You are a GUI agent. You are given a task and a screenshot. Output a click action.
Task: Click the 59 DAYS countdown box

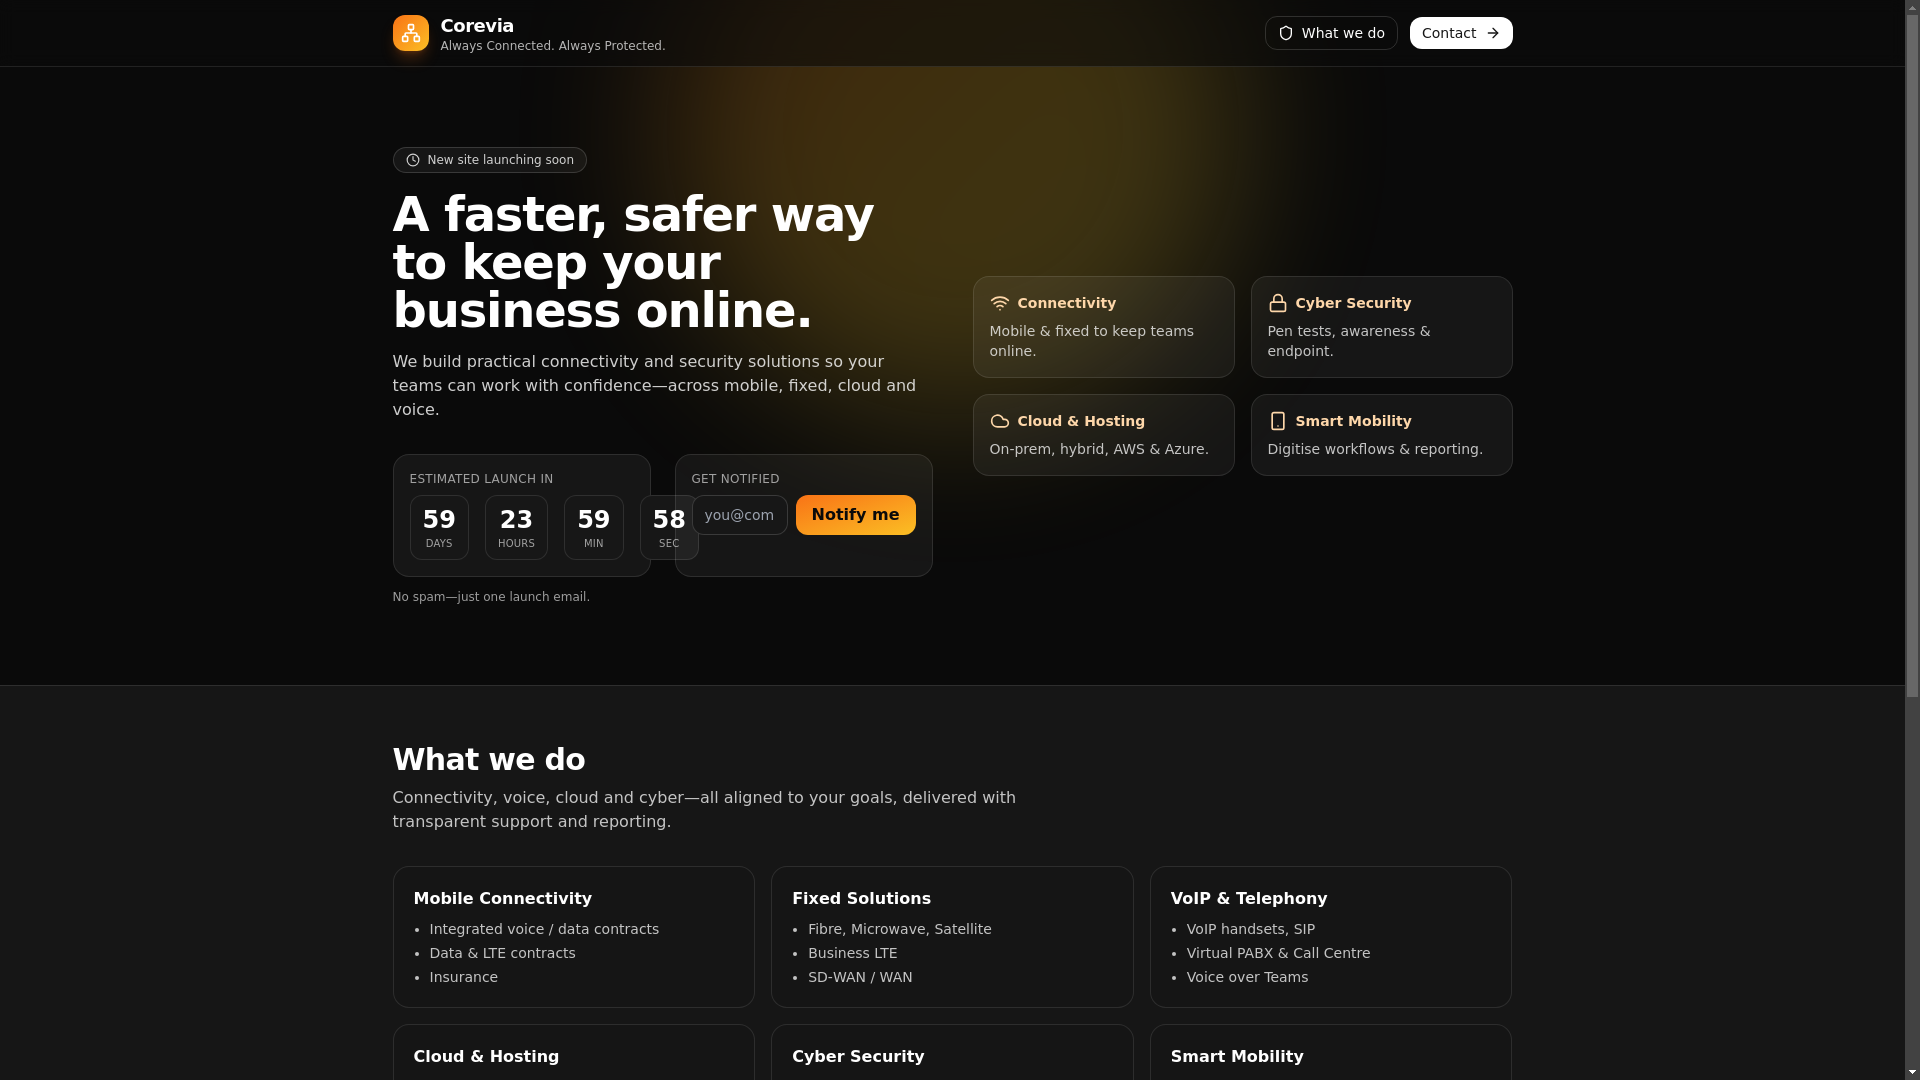[x=439, y=527]
